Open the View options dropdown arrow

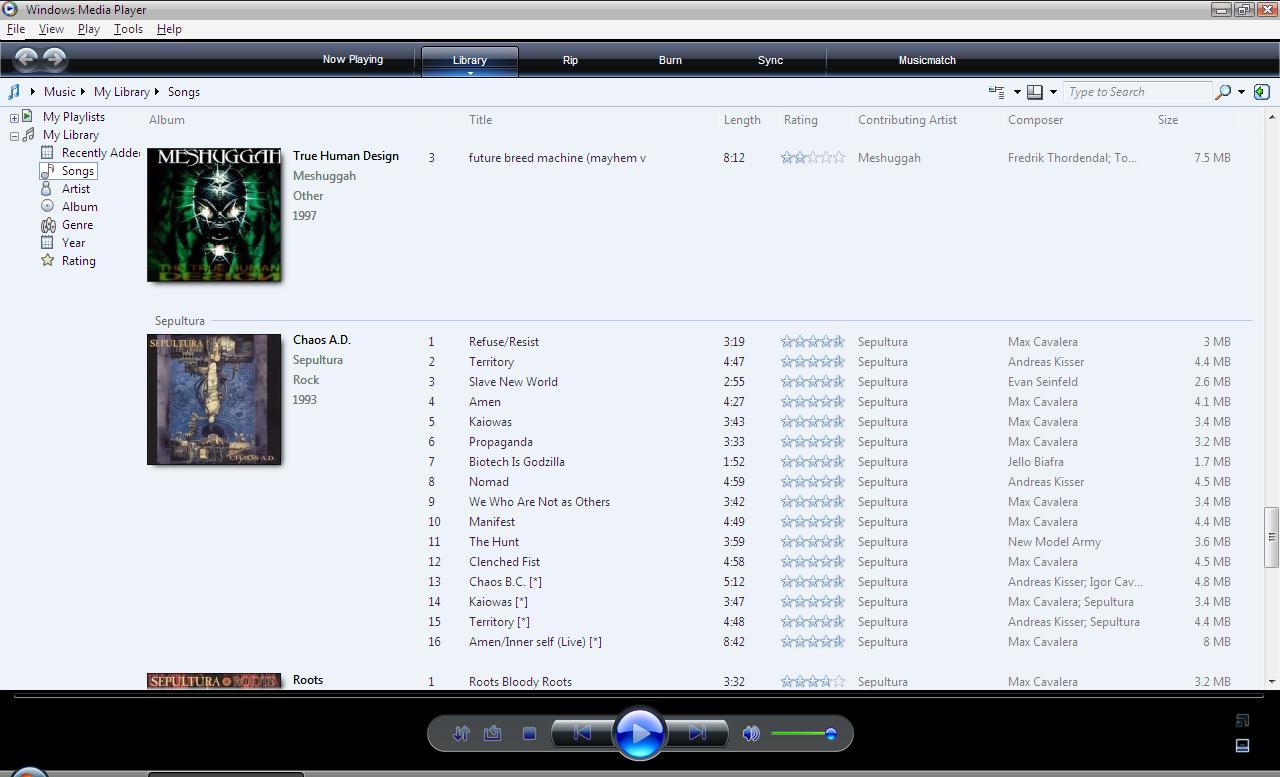(1017, 92)
